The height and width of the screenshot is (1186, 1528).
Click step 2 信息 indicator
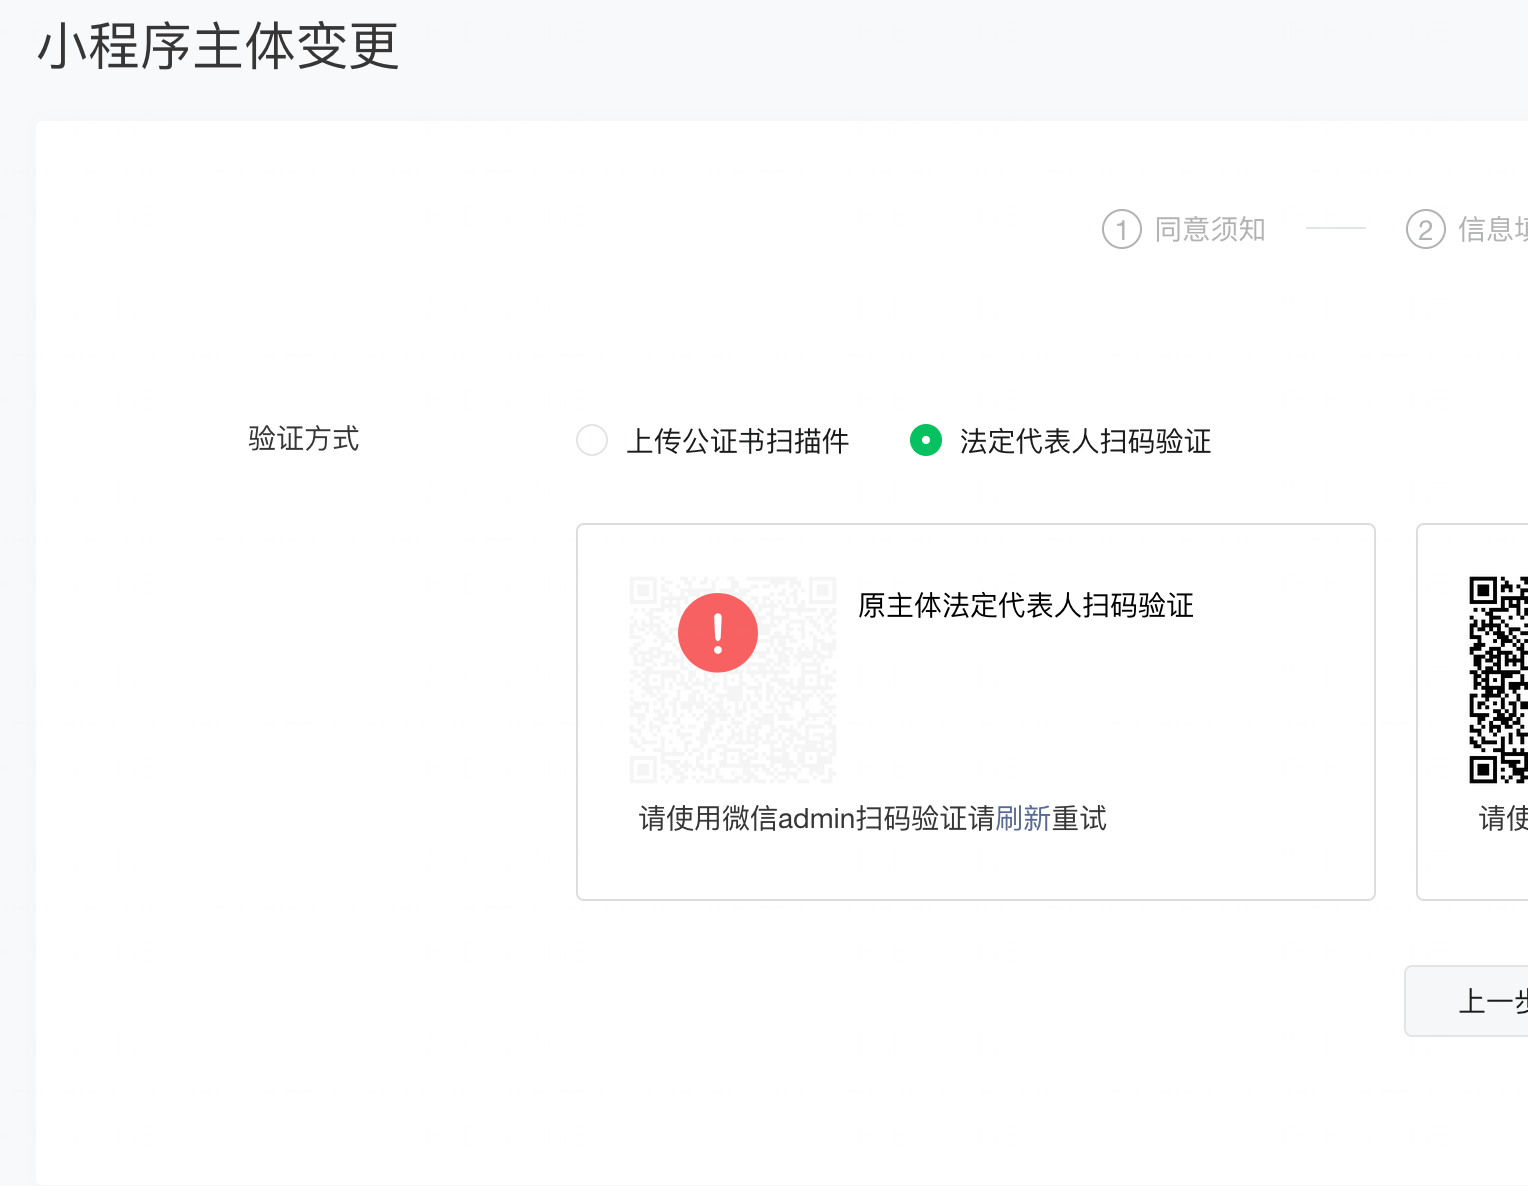pyautogui.click(x=1467, y=229)
